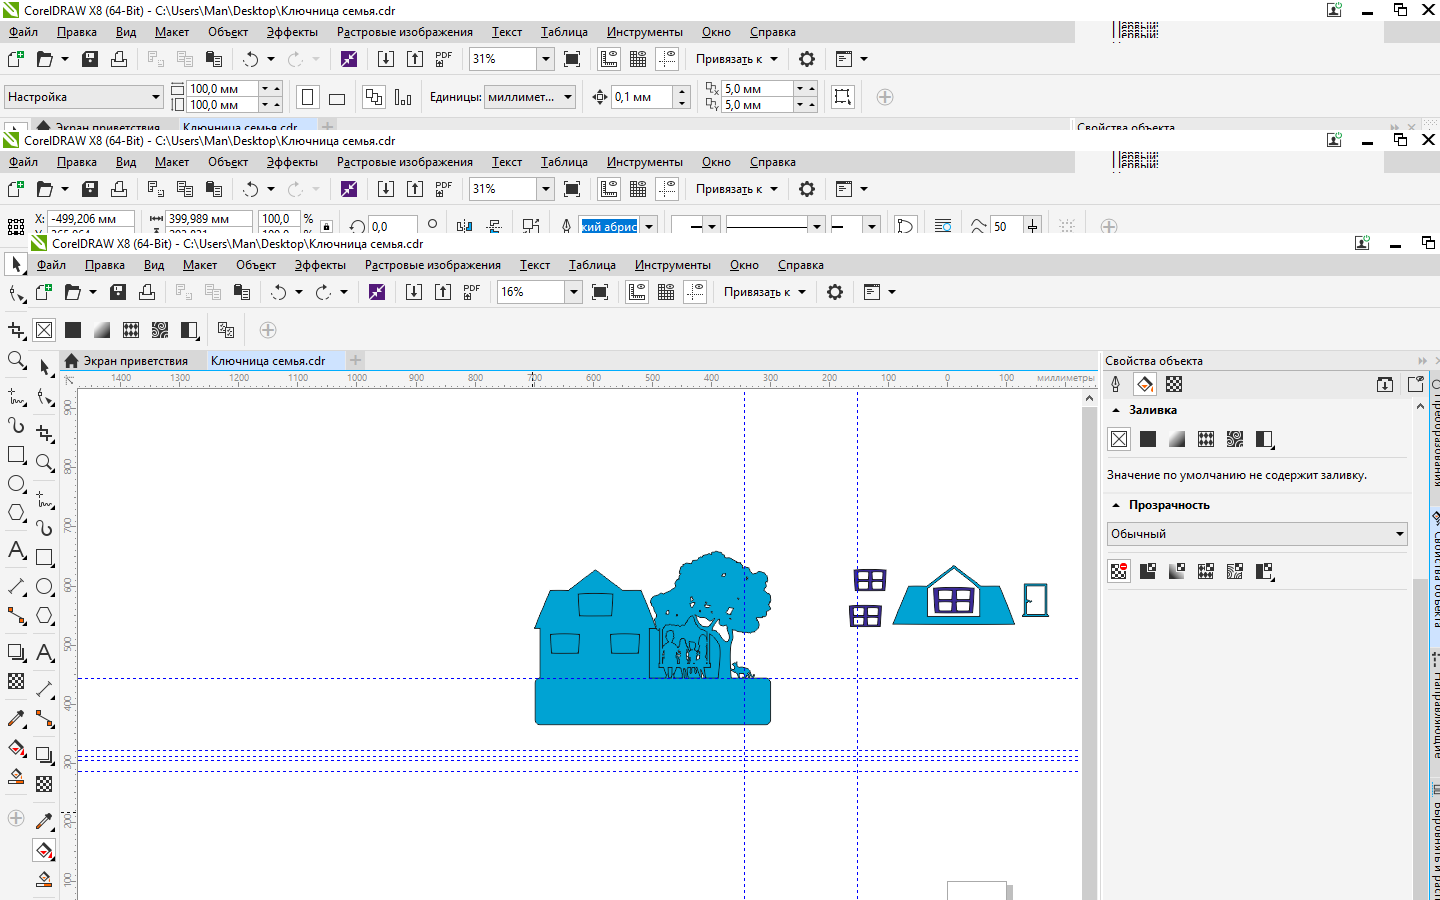Switch to Экран приветствия tab in front window
Image resolution: width=1440 pixels, height=900 pixels.
pos(135,361)
